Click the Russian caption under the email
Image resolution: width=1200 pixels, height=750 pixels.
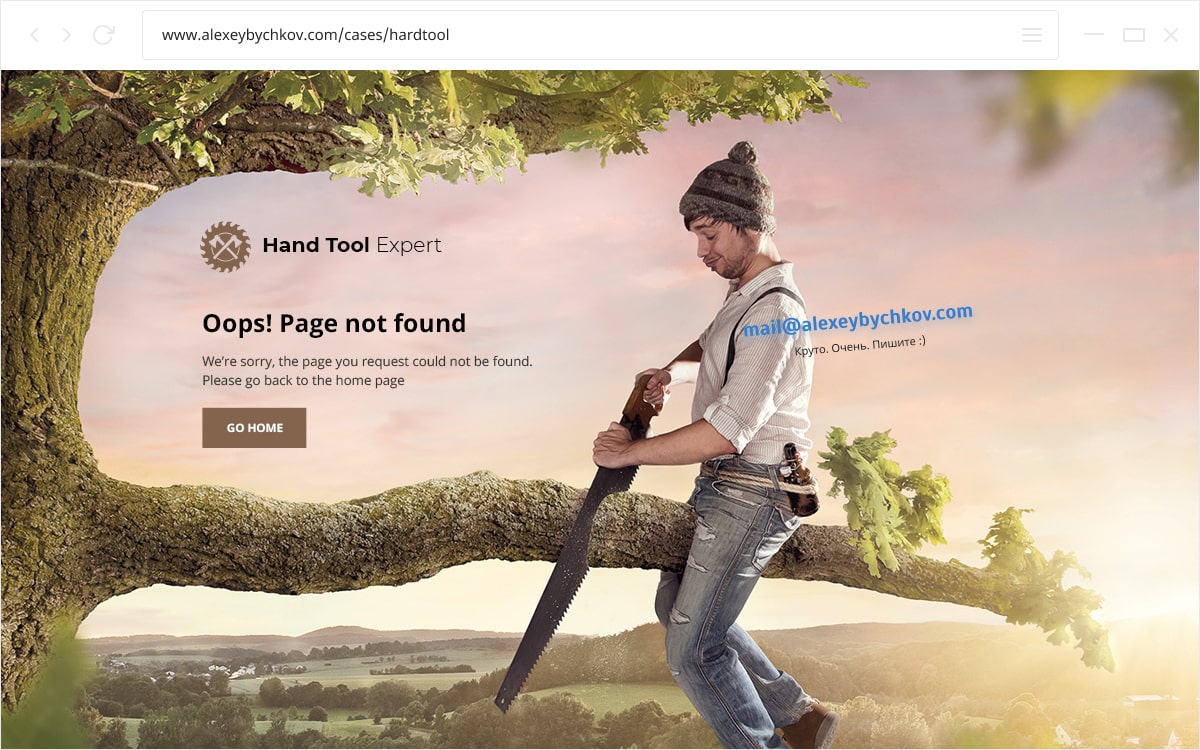tap(860, 346)
